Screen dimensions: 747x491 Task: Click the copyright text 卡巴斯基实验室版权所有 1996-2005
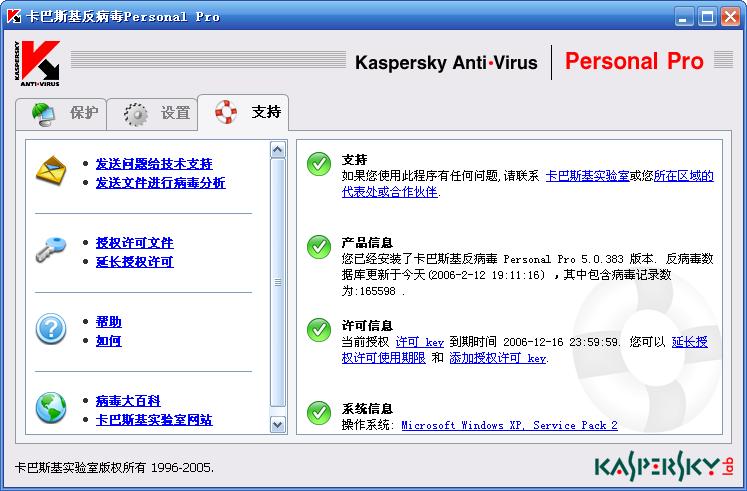[x=114, y=467]
